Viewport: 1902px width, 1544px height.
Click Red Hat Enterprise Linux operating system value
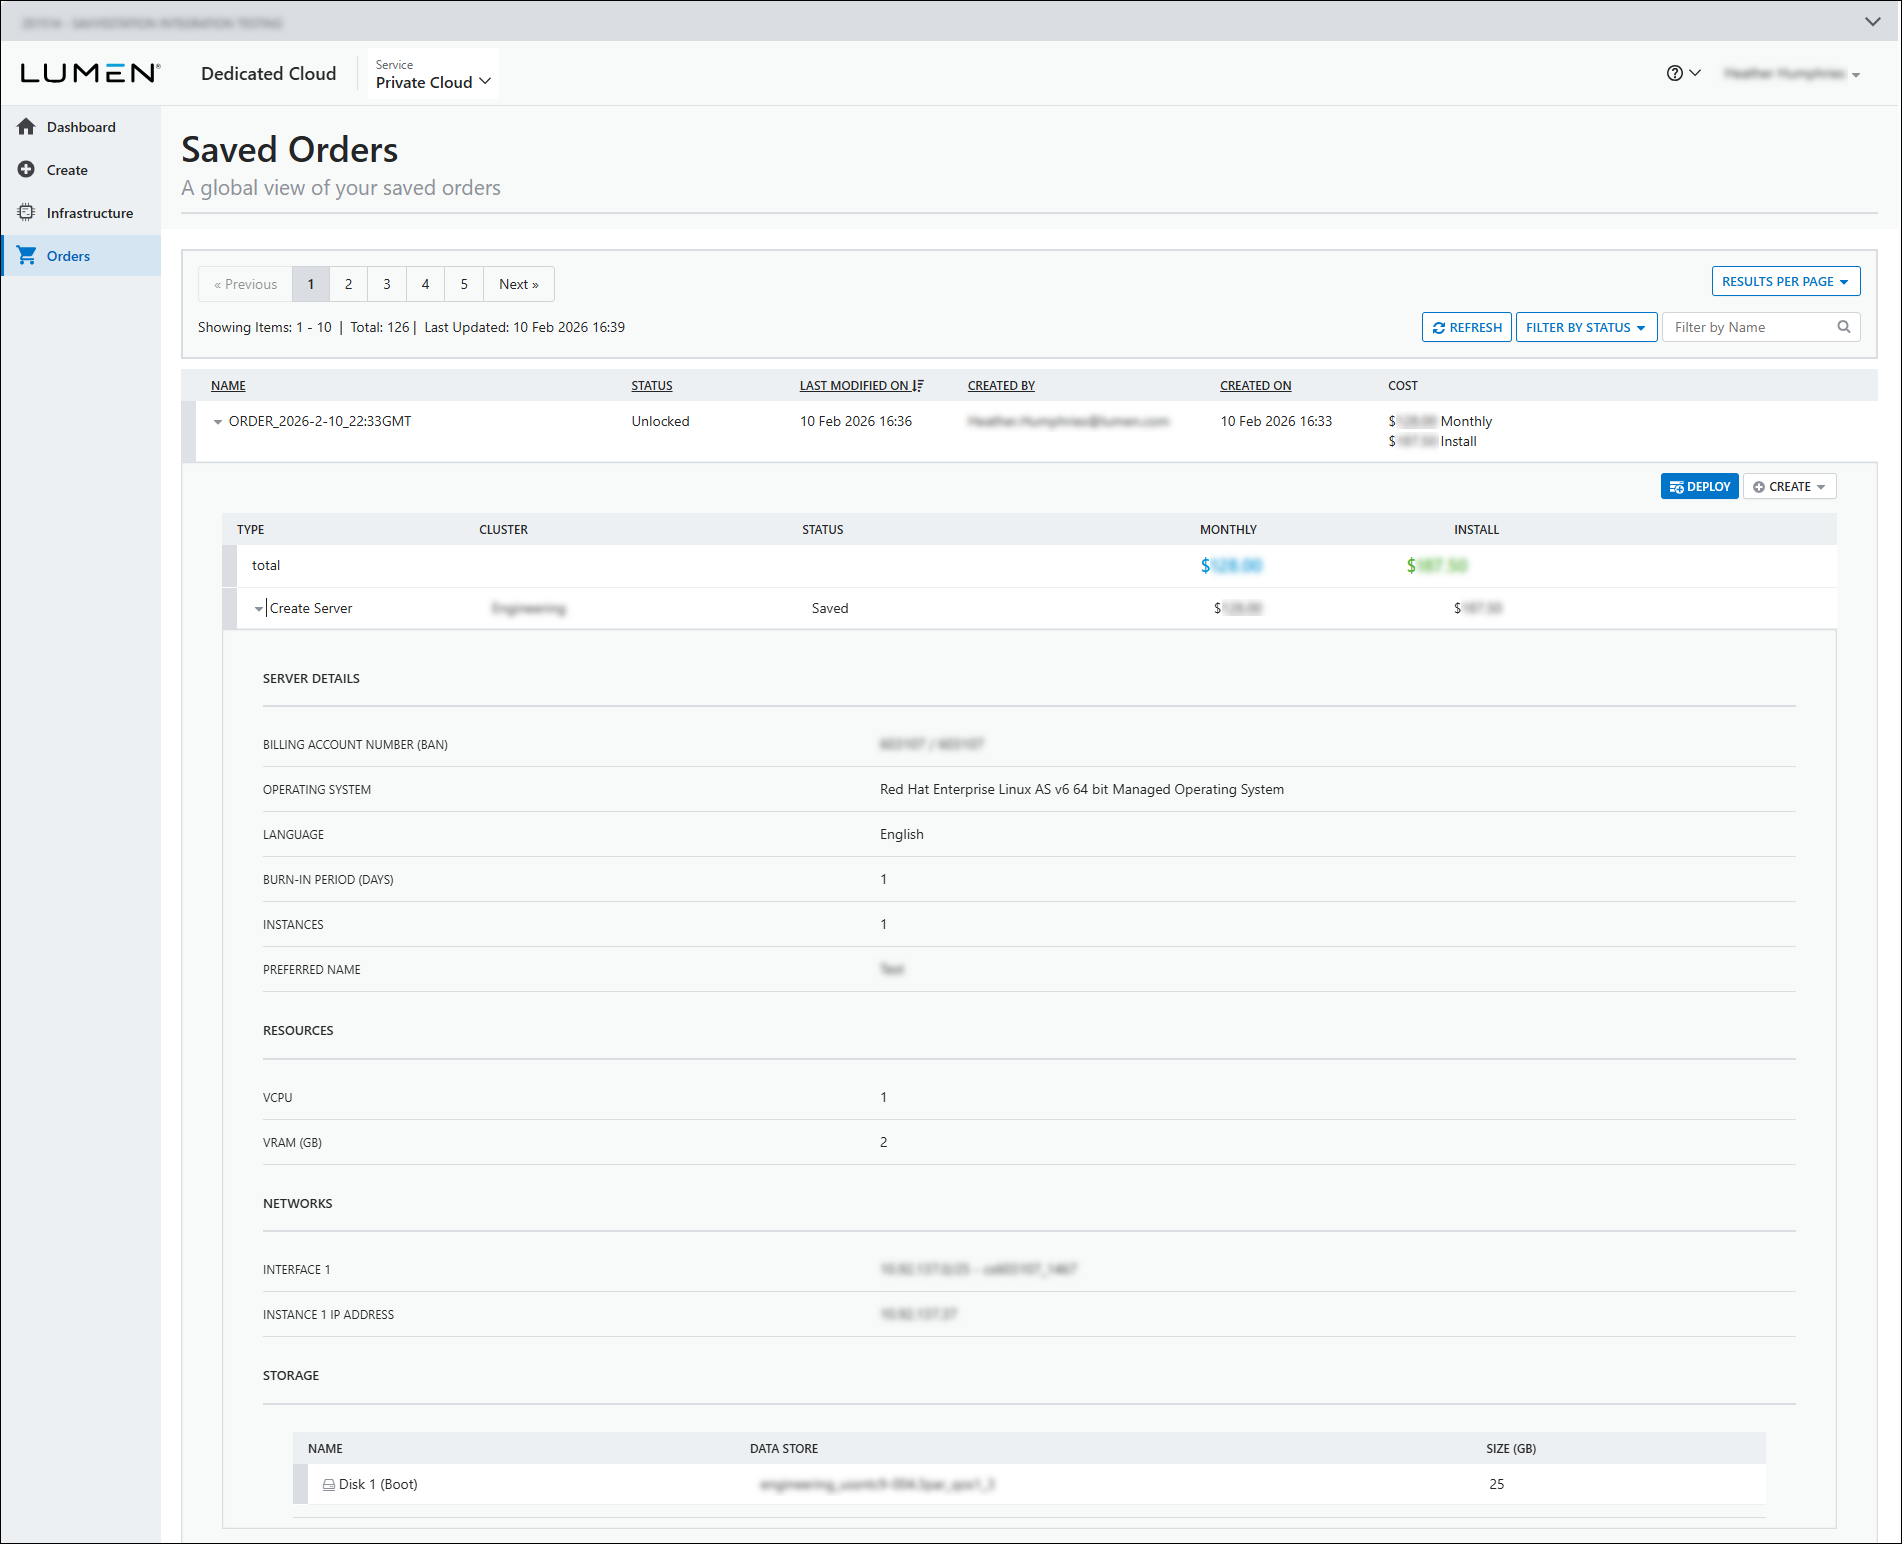click(1082, 790)
